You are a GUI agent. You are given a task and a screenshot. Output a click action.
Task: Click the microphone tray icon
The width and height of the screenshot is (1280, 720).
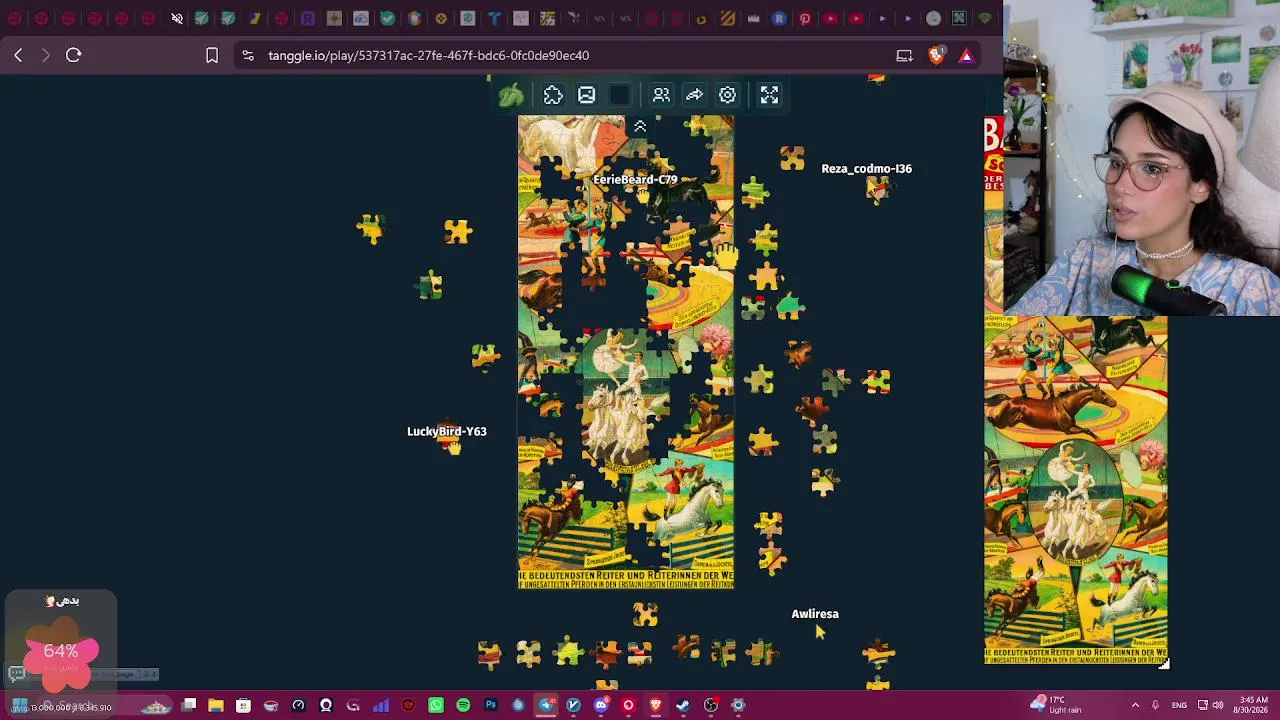(x=1155, y=705)
